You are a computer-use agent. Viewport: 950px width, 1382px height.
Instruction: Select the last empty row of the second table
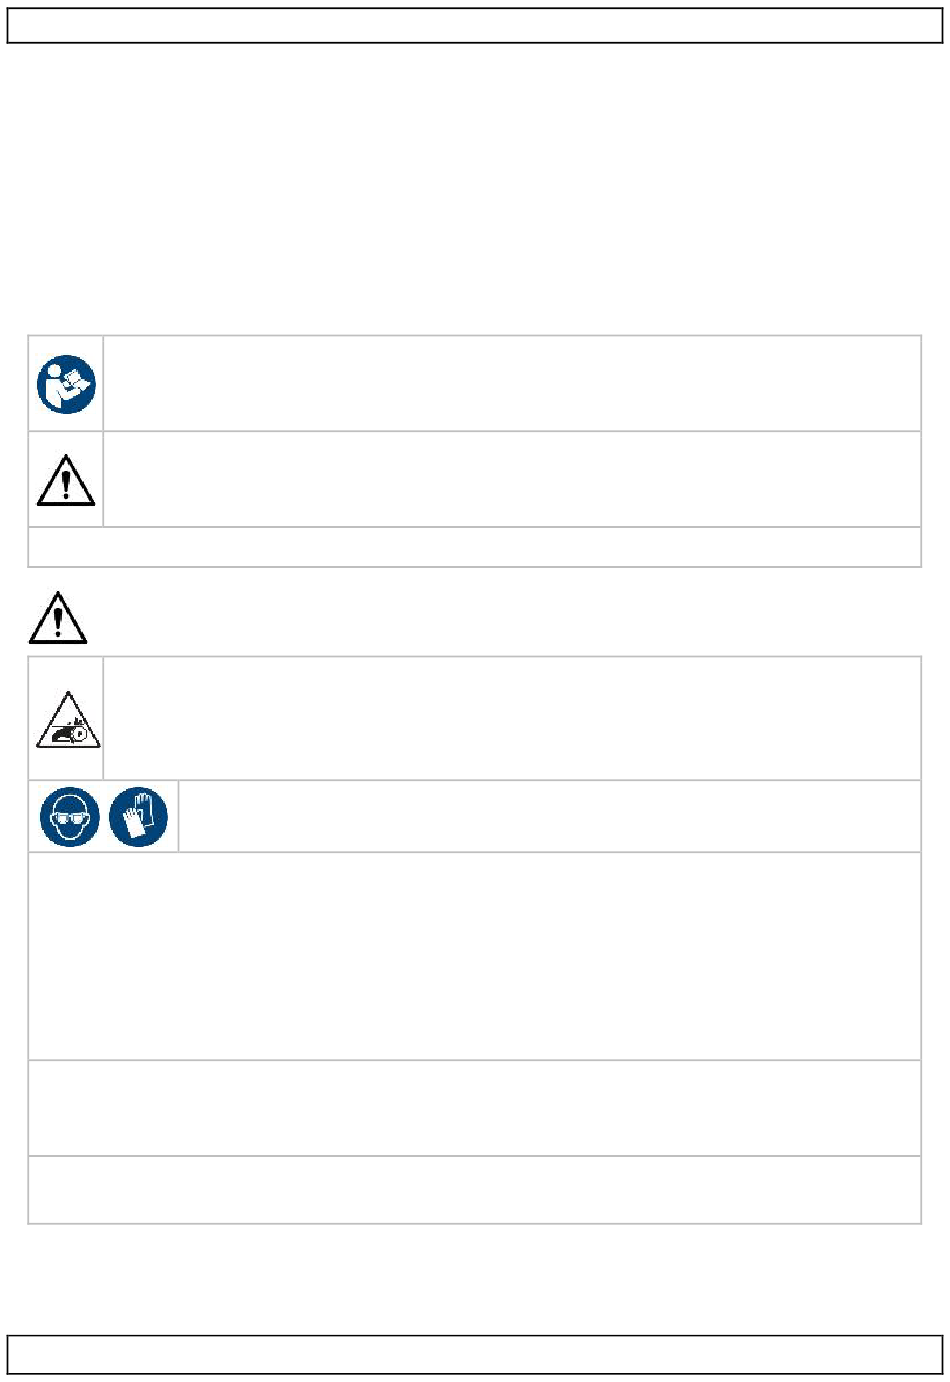pos(474,1190)
